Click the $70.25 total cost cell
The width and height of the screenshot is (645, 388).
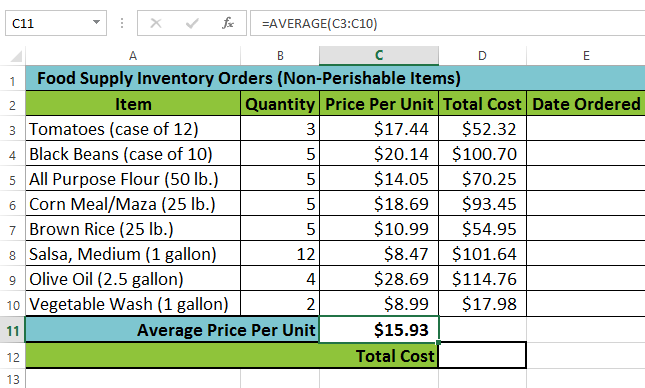(483, 179)
